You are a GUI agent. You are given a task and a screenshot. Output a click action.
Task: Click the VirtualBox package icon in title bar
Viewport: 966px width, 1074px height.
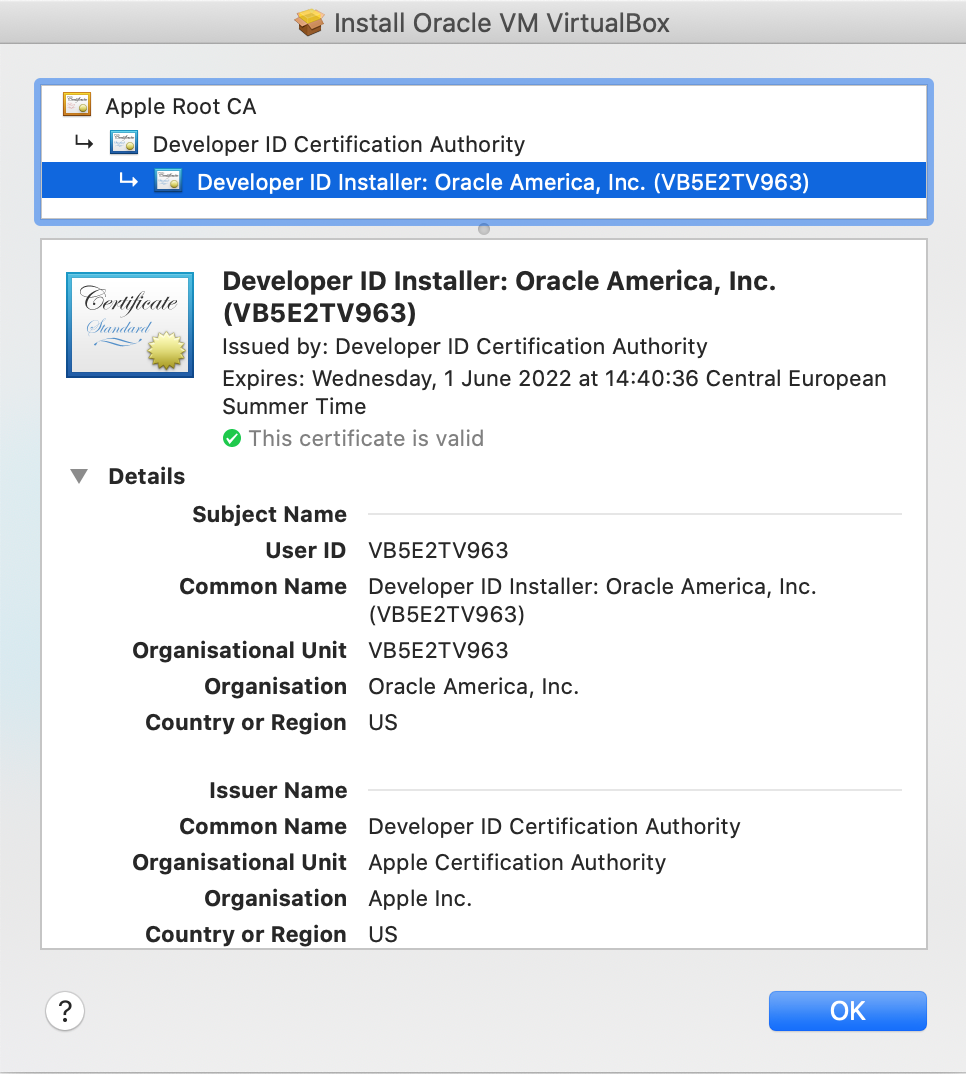310,23
